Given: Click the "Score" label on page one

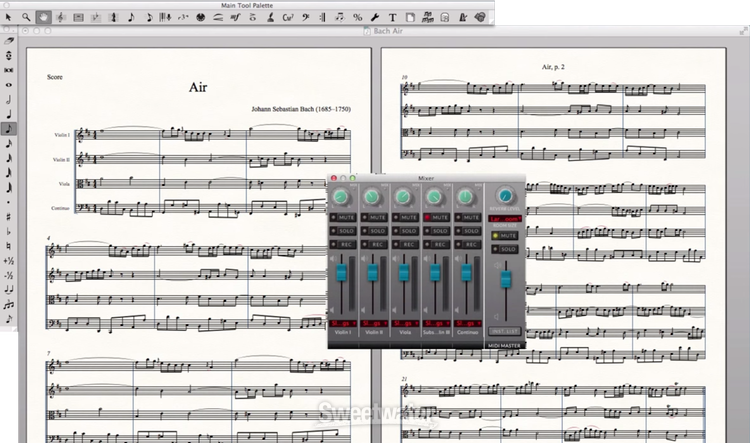Looking at the screenshot, I should 55,77.
